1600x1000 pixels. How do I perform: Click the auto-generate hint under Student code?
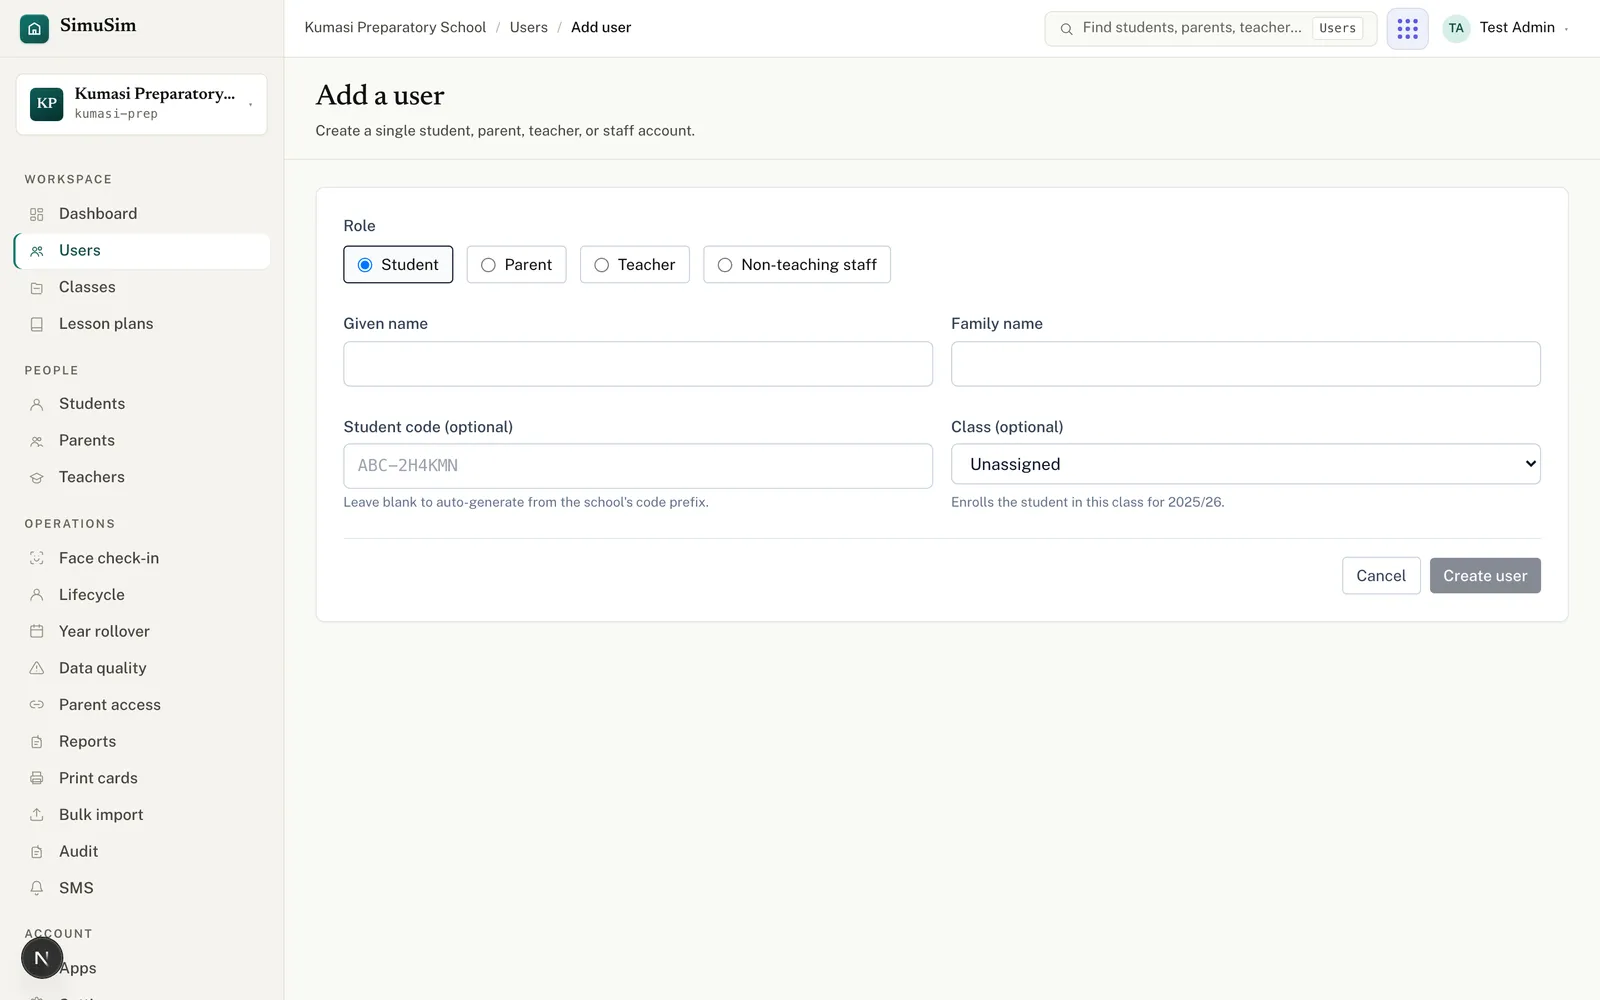tap(526, 502)
